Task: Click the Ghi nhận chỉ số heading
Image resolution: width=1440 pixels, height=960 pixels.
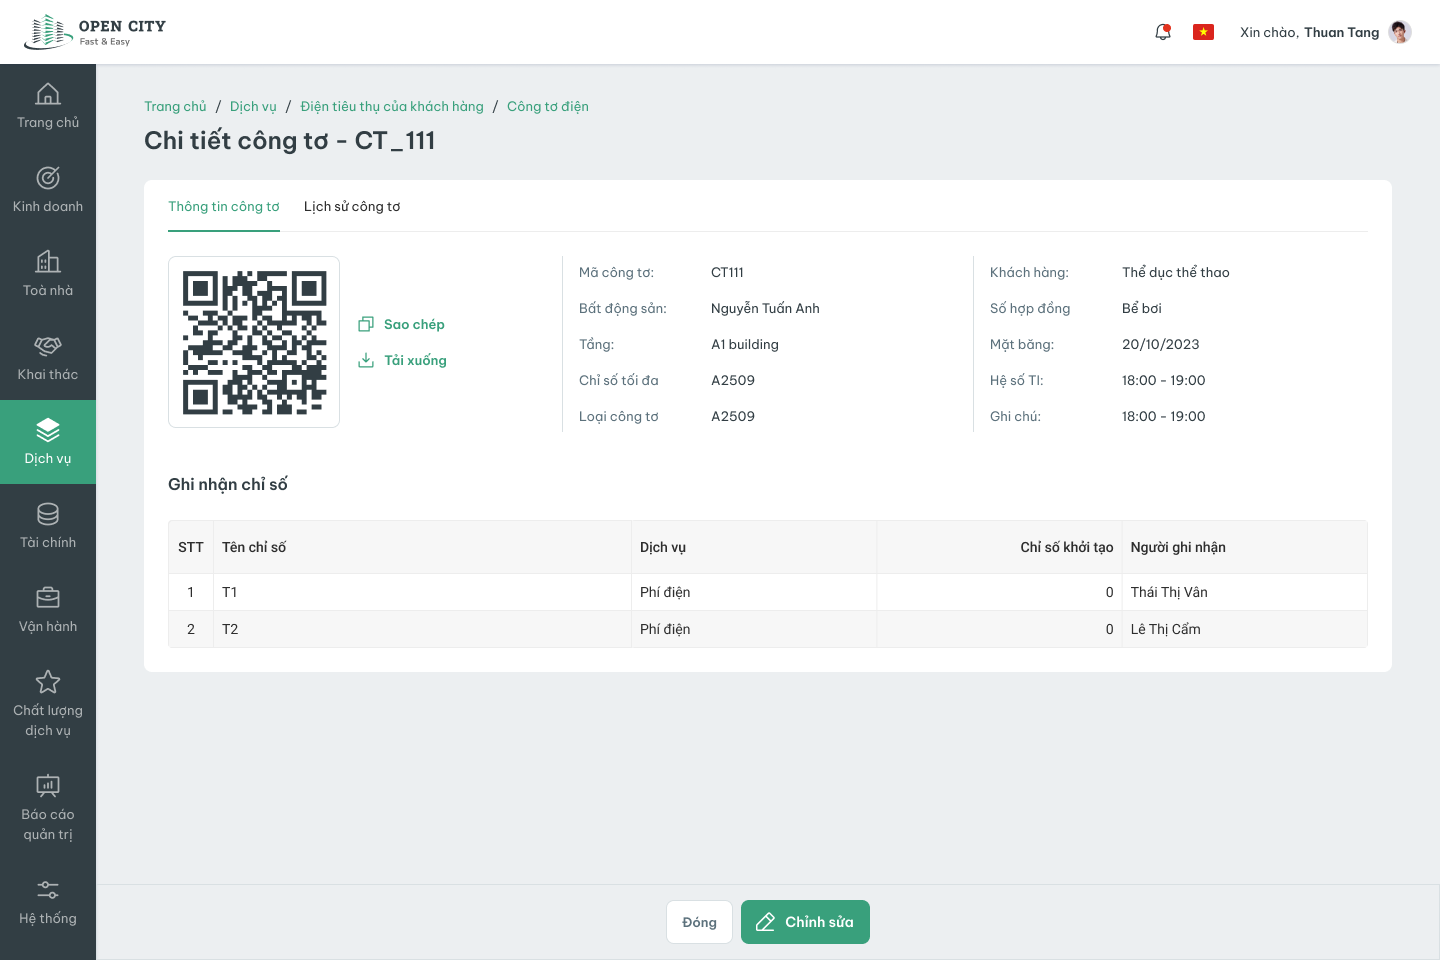Action: click(228, 484)
